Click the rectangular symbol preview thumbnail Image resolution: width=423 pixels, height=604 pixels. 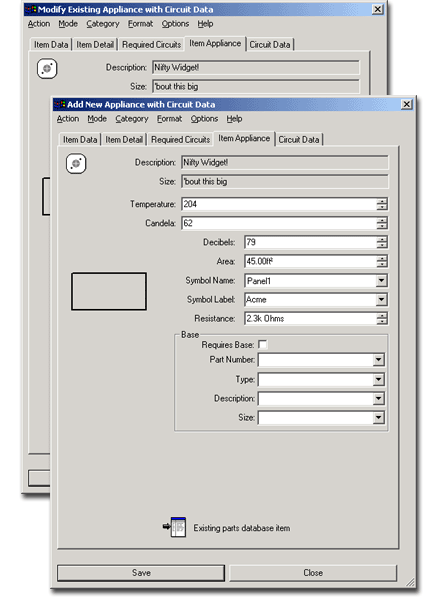tap(109, 291)
